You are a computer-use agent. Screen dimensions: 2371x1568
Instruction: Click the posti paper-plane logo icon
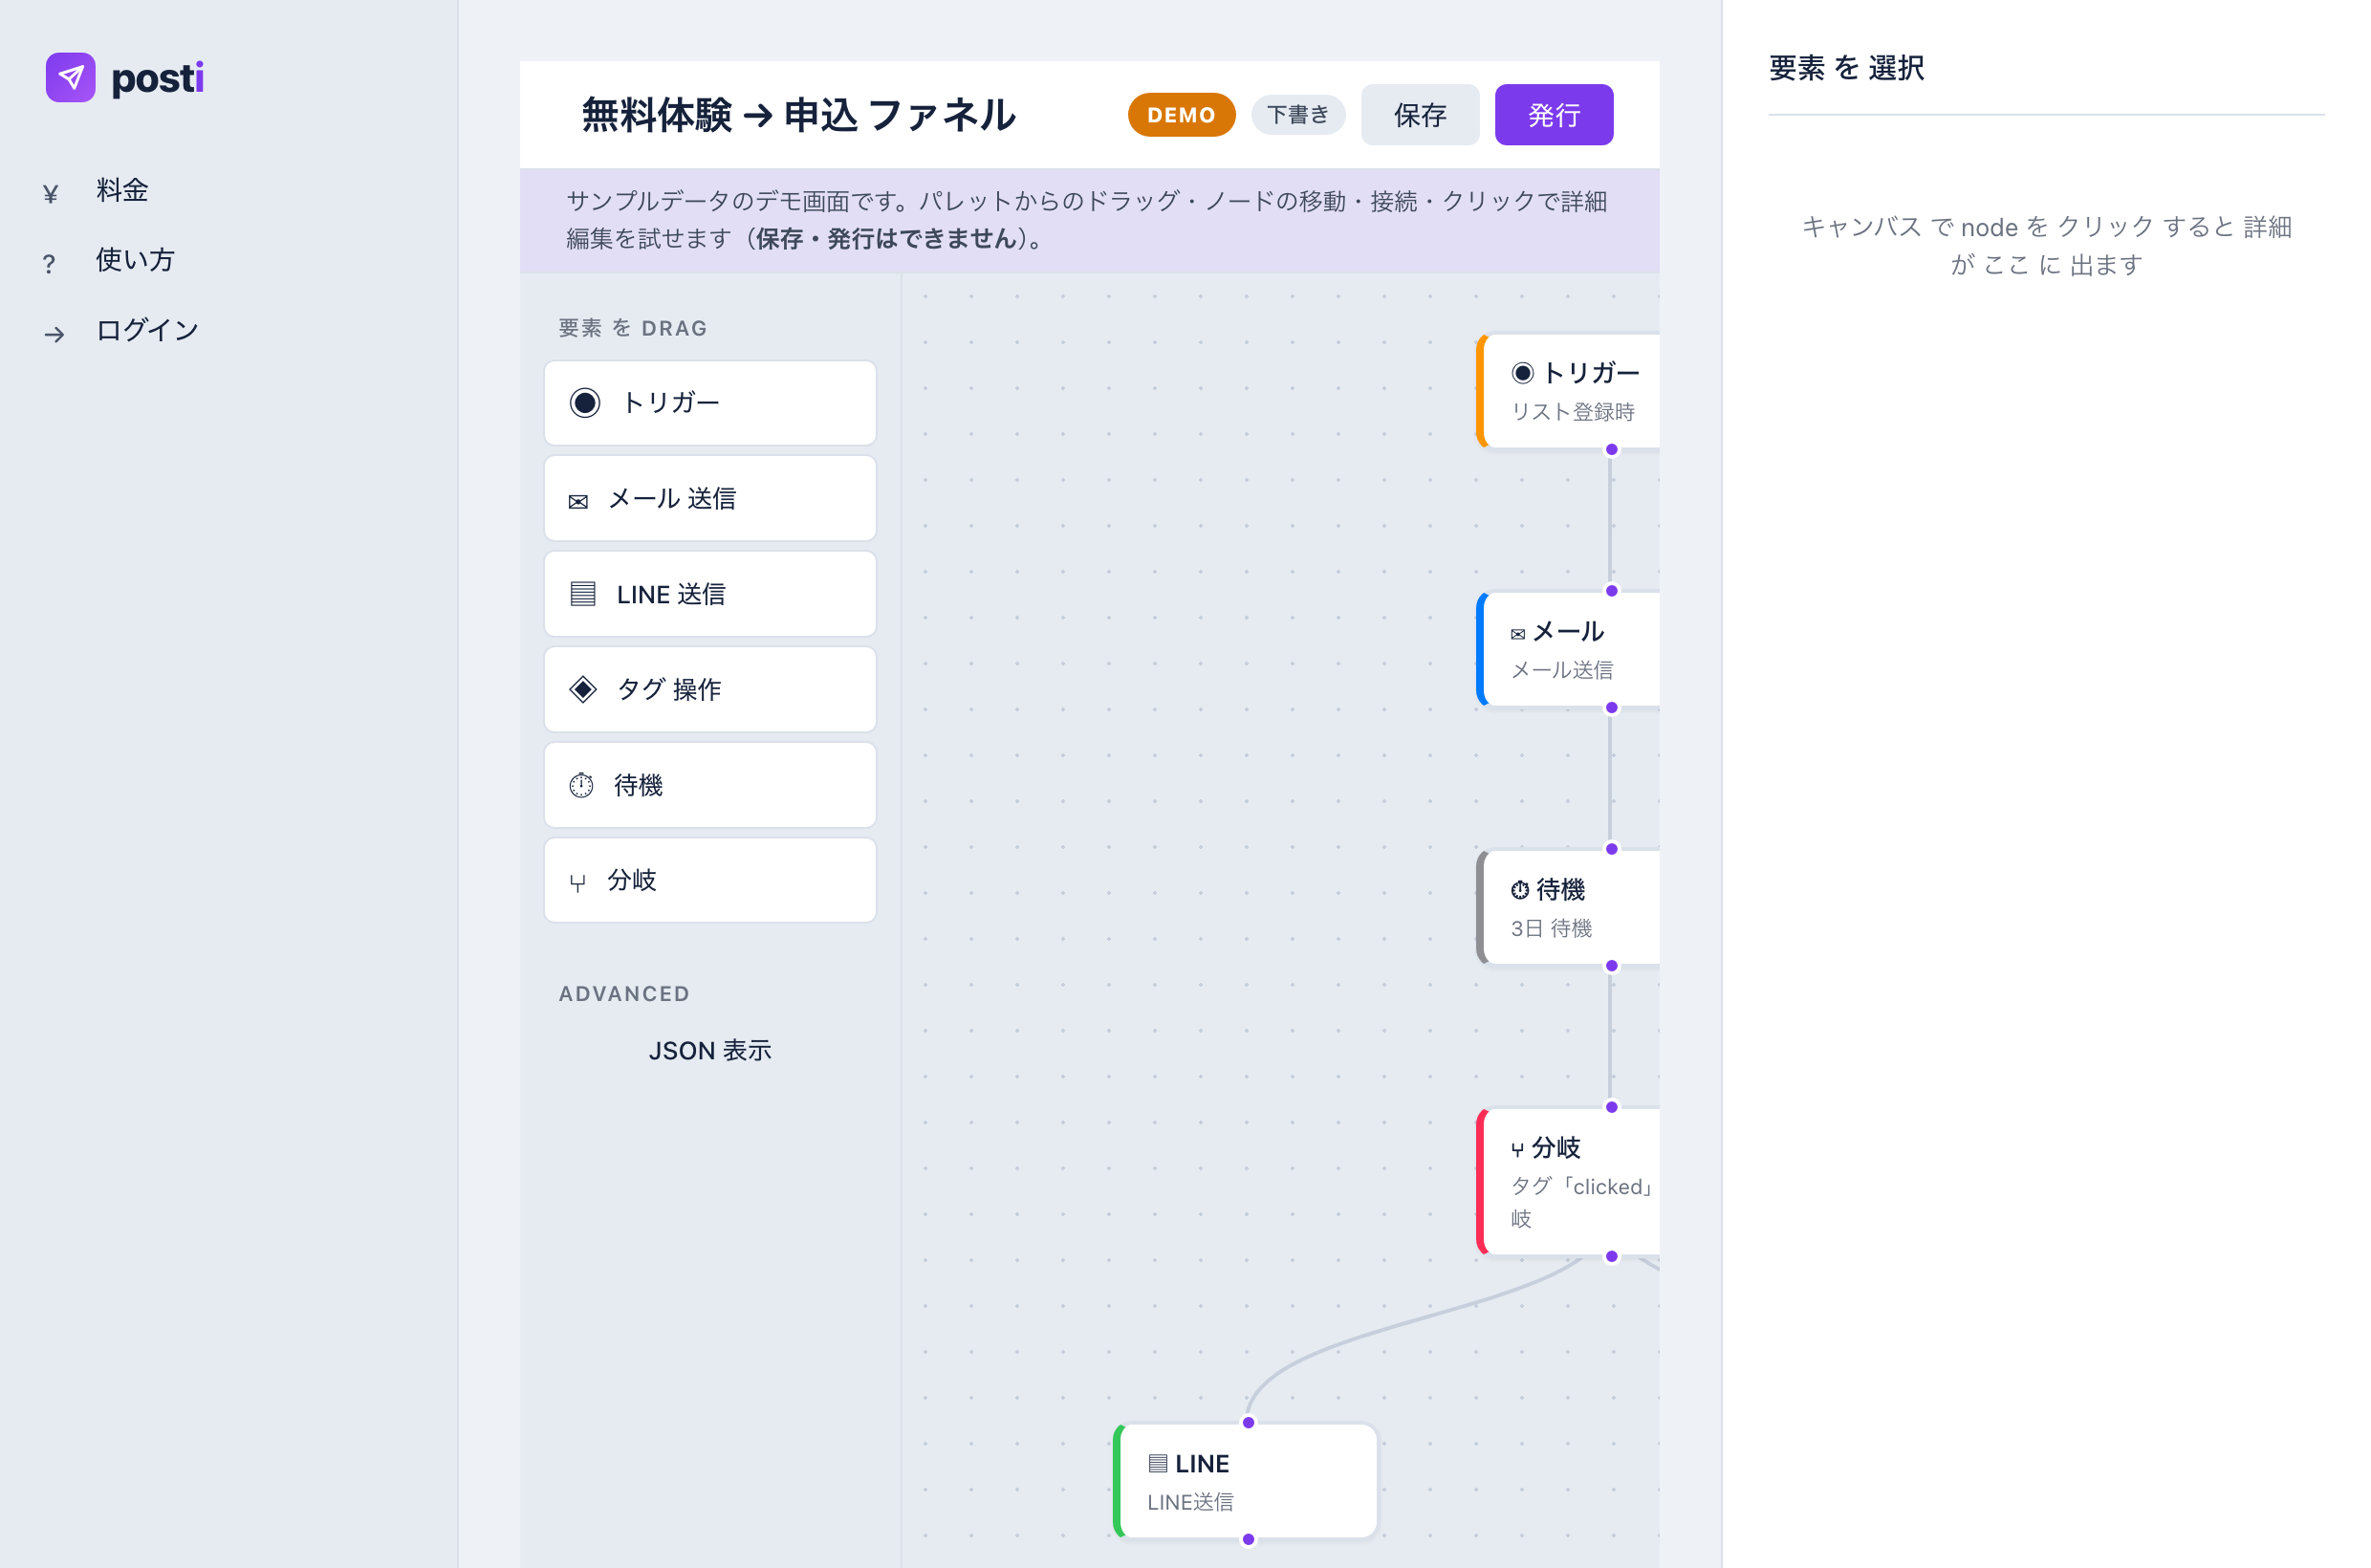[x=70, y=77]
